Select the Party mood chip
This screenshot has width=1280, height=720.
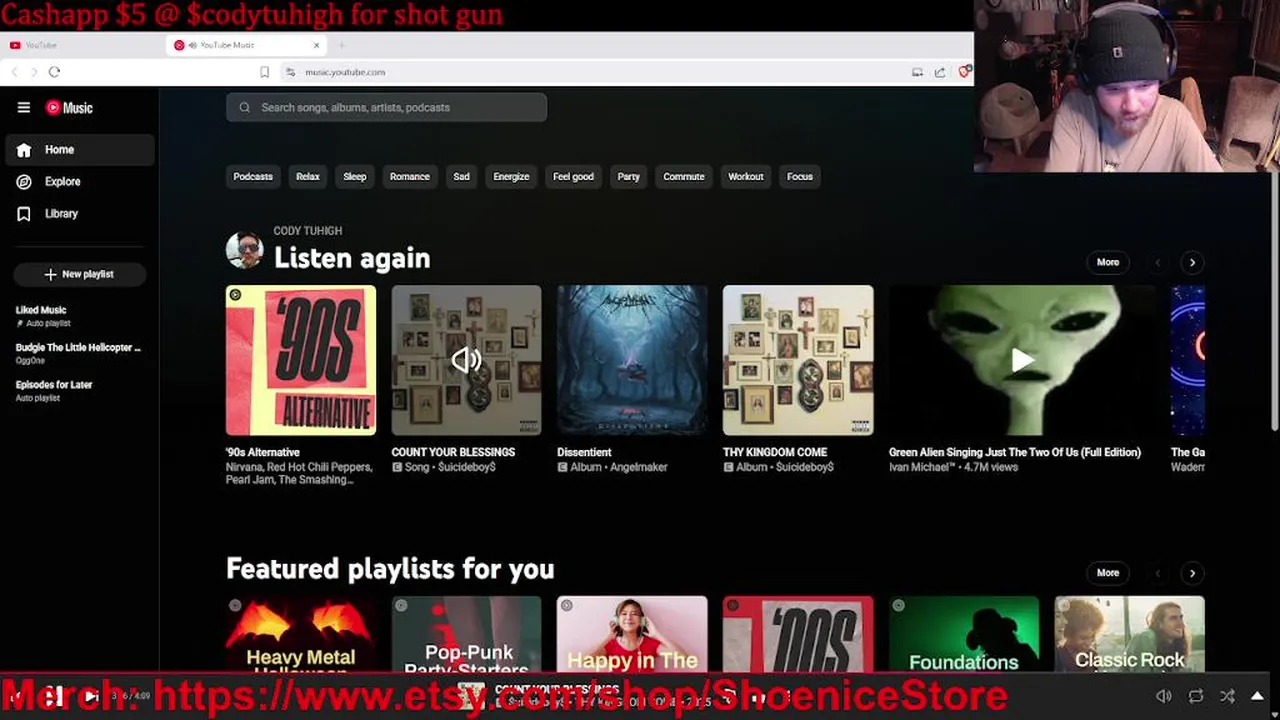tap(628, 176)
